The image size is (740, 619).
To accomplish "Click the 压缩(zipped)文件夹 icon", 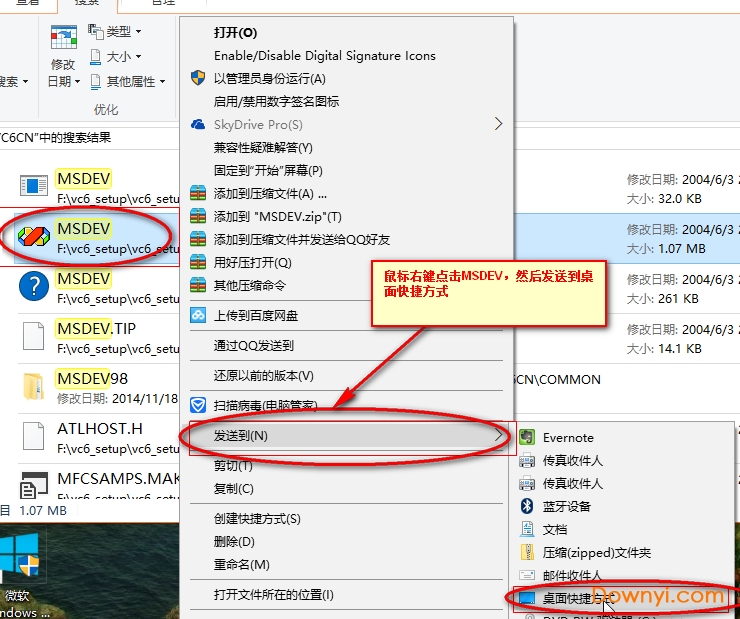I will click(527, 552).
